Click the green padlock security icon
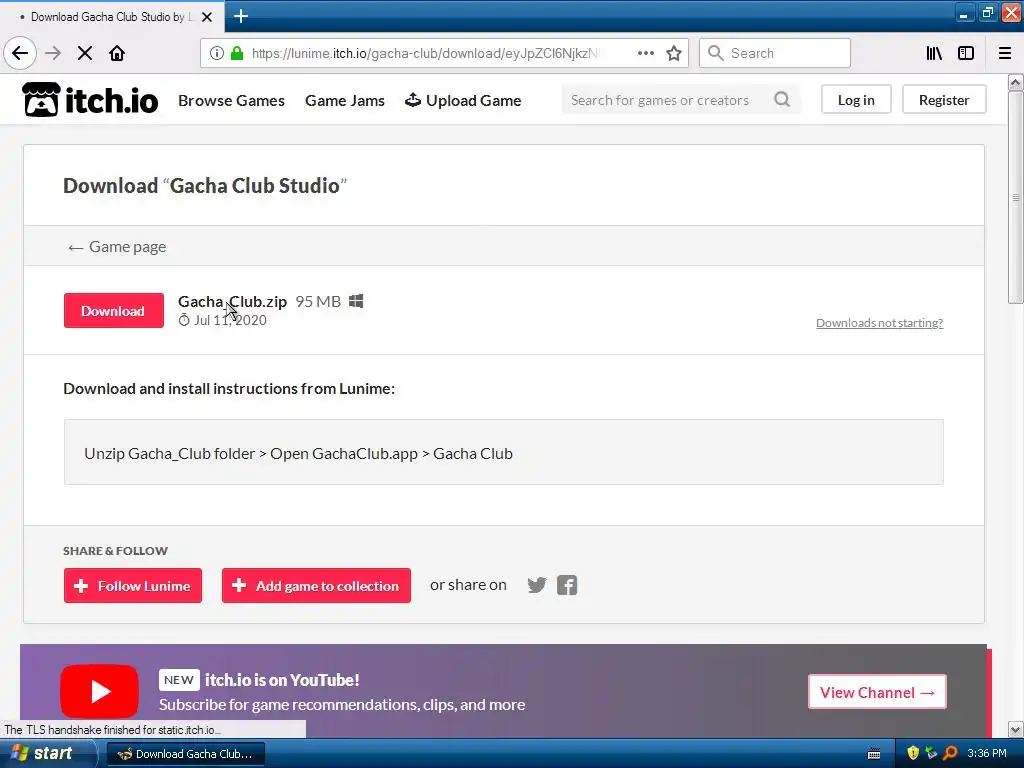 (x=237, y=53)
